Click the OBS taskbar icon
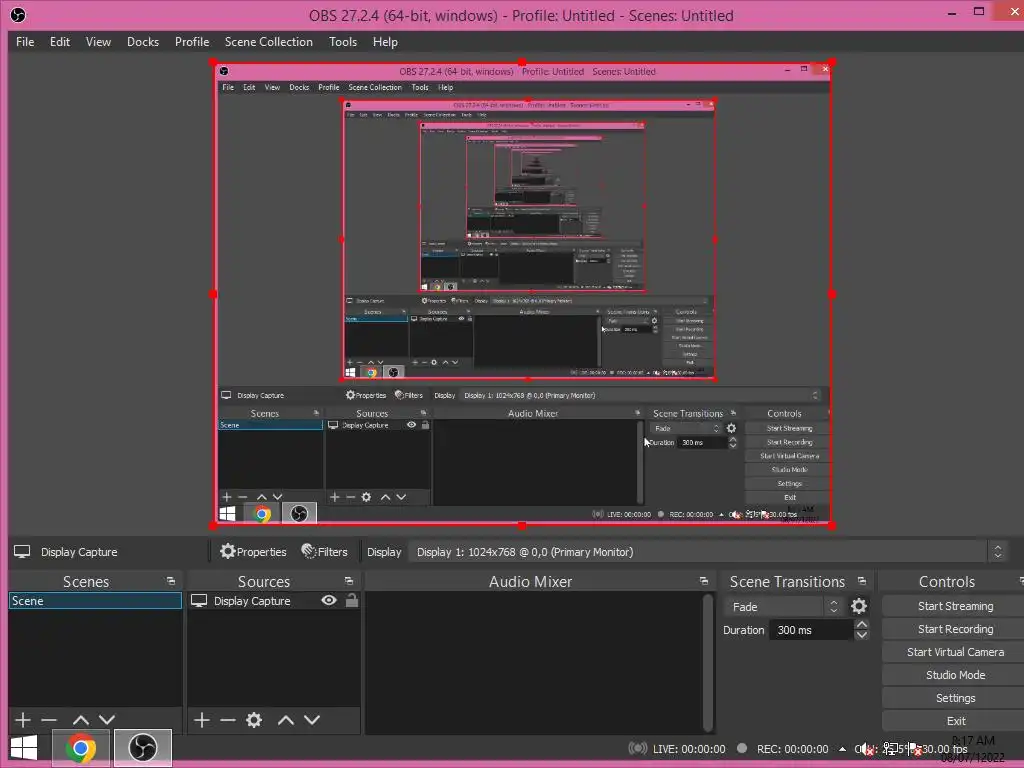This screenshot has height=768, width=1024. [x=143, y=748]
